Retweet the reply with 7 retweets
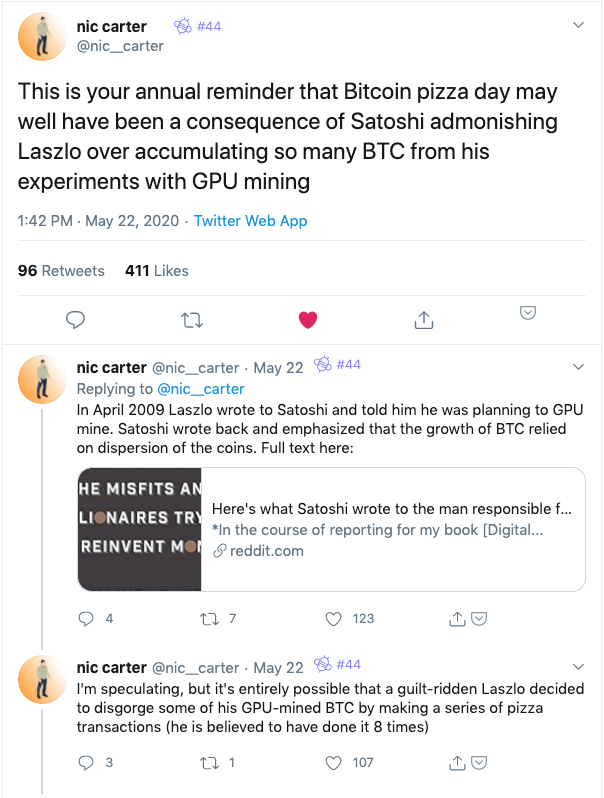The width and height of the screenshot is (604, 798). [x=209, y=619]
